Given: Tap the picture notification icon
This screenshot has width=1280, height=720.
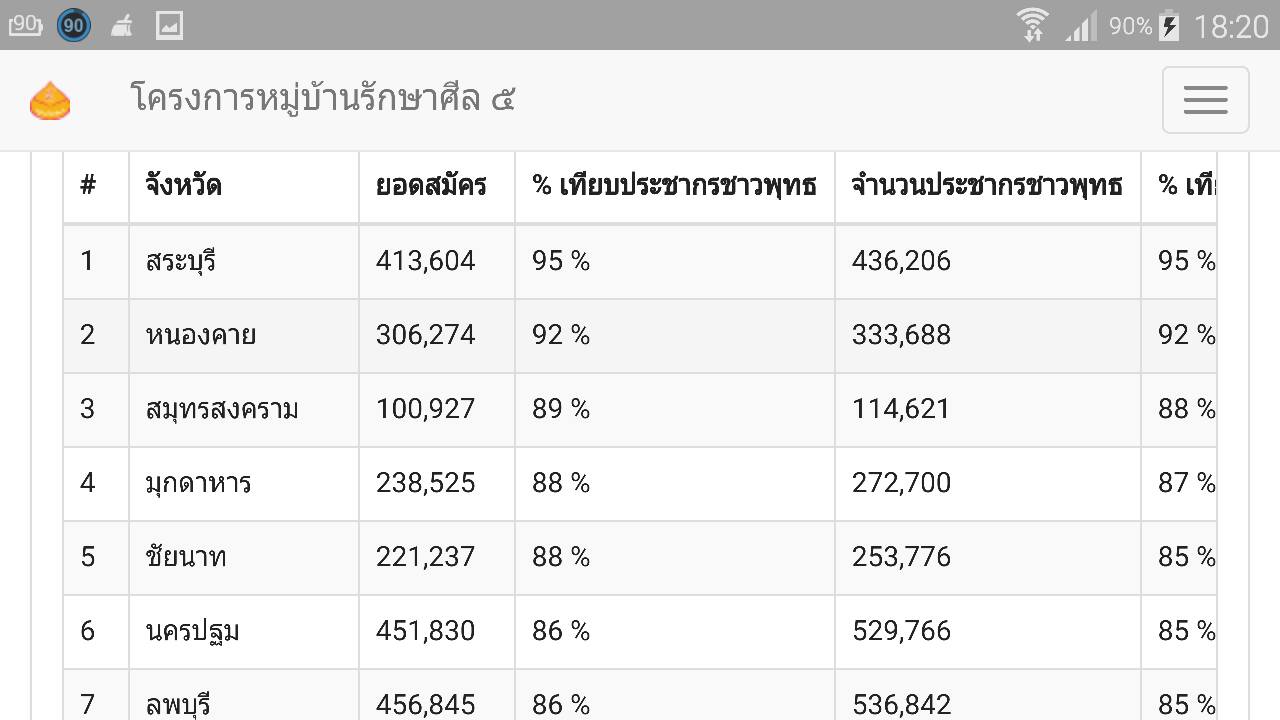Looking at the screenshot, I should [169, 26].
